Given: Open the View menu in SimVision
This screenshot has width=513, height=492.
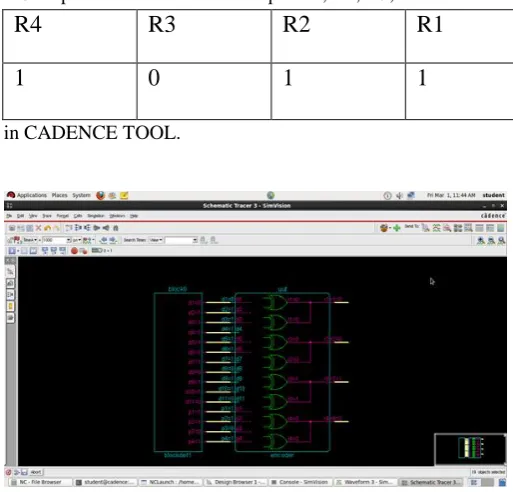Looking at the screenshot, I should [x=33, y=216].
